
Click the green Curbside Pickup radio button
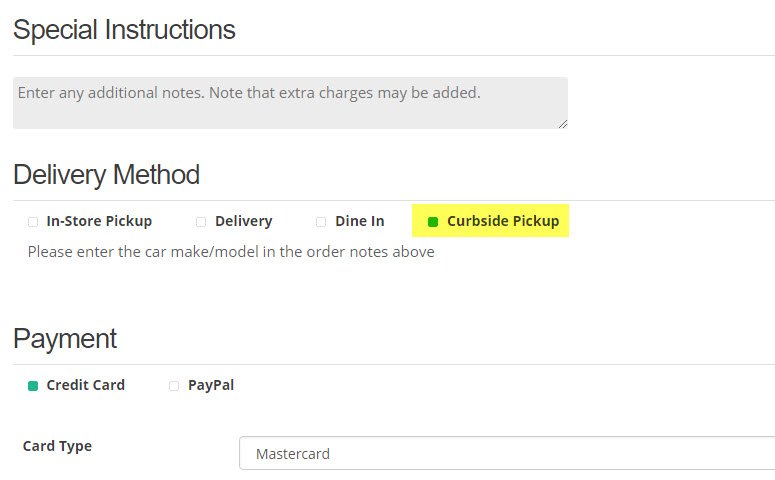(x=433, y=221)
